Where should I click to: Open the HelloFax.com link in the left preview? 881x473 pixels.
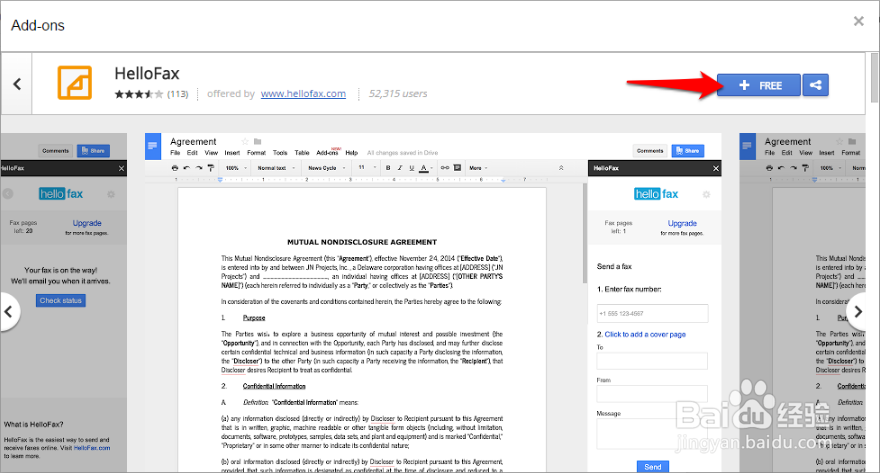pos(92,448)
